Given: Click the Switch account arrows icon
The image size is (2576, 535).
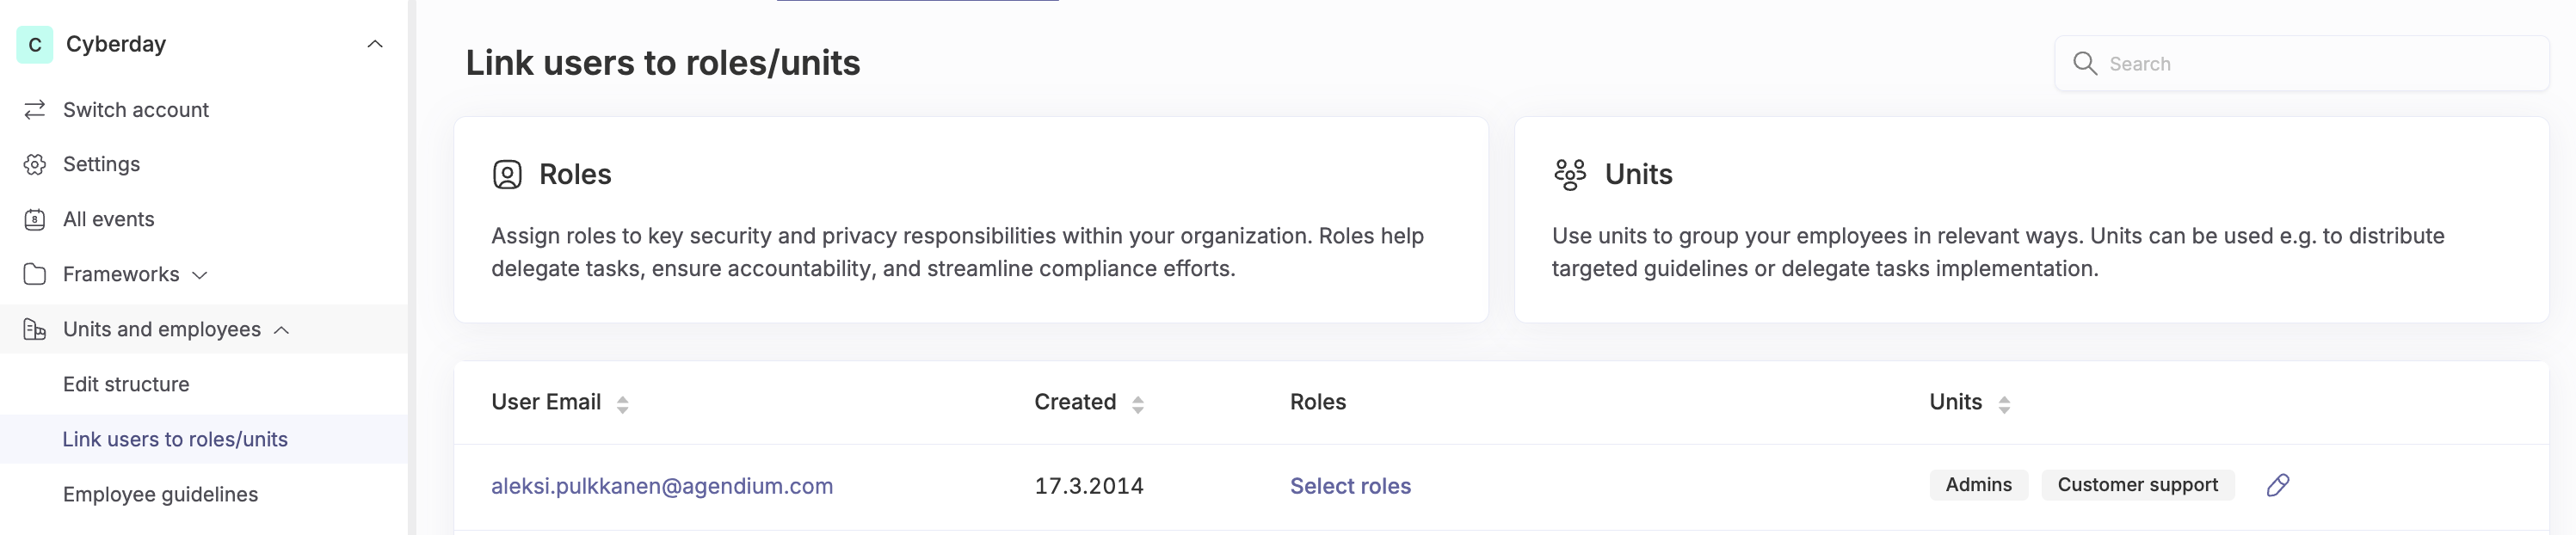Looking at the screenshot, I should [x=35, y=110].
